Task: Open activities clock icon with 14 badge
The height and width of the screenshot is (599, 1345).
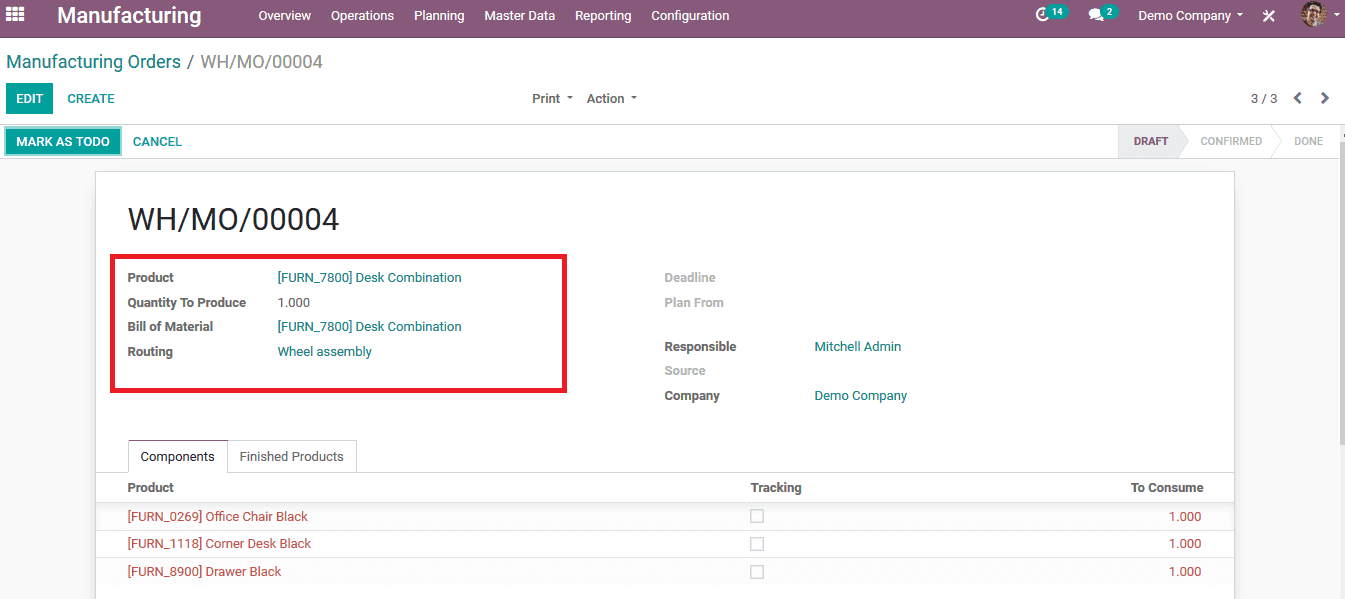Action: click(1050, 14)
